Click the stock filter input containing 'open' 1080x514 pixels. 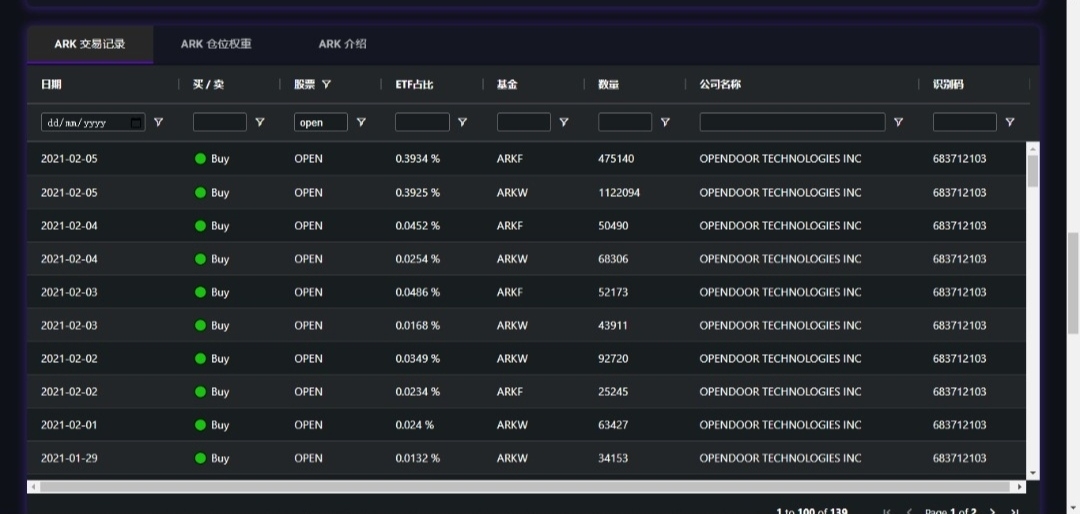[321, 122]
